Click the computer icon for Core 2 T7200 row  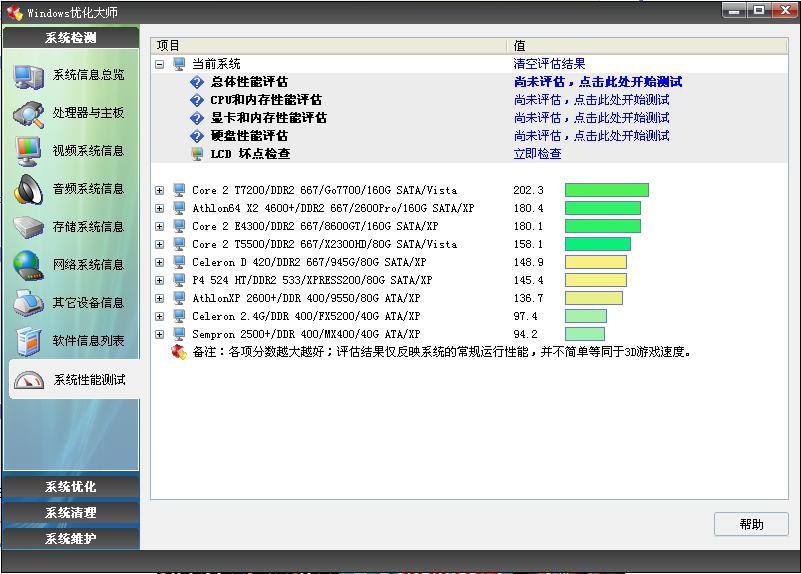179,190
